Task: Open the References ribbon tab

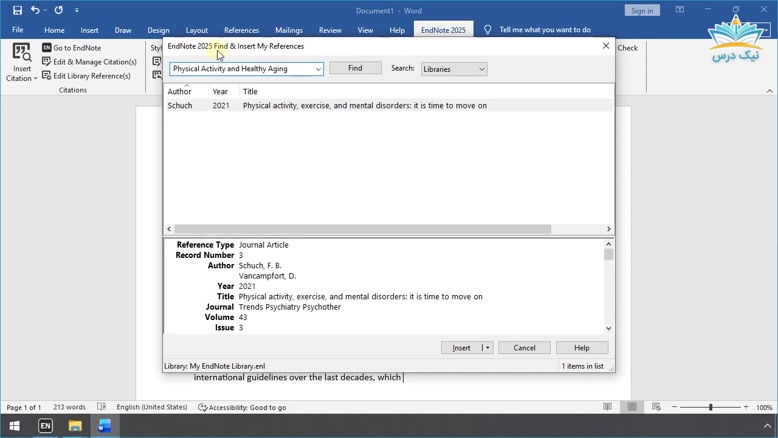Action: 241,30
